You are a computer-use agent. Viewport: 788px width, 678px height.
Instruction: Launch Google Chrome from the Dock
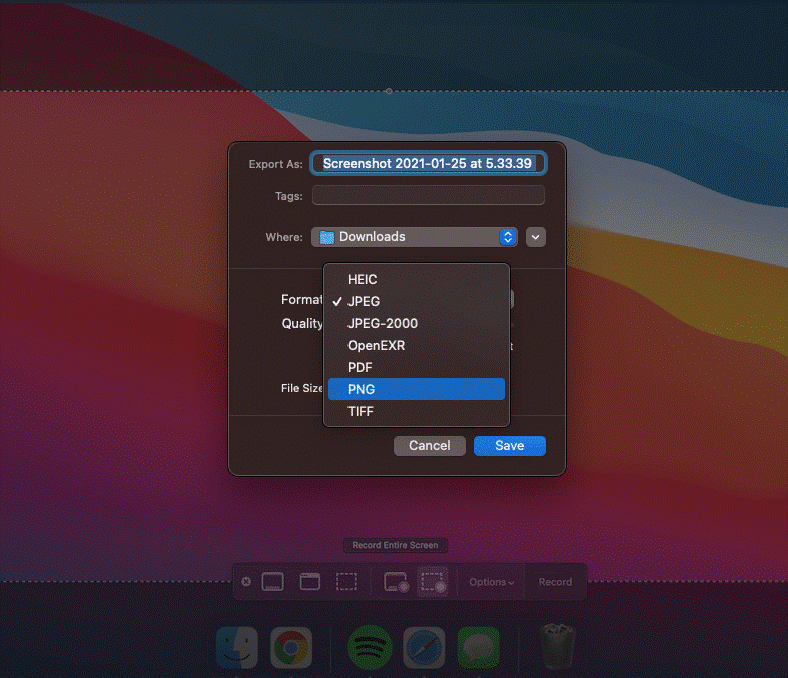point(291,647)
